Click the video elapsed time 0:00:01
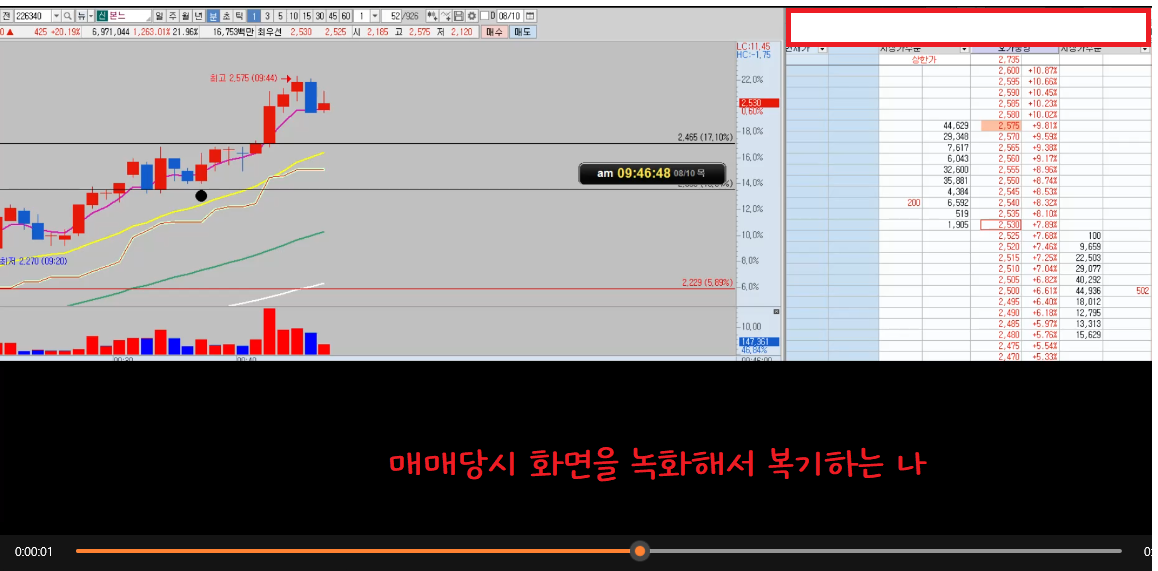The image size is (1158, 571). coord(34,551)
